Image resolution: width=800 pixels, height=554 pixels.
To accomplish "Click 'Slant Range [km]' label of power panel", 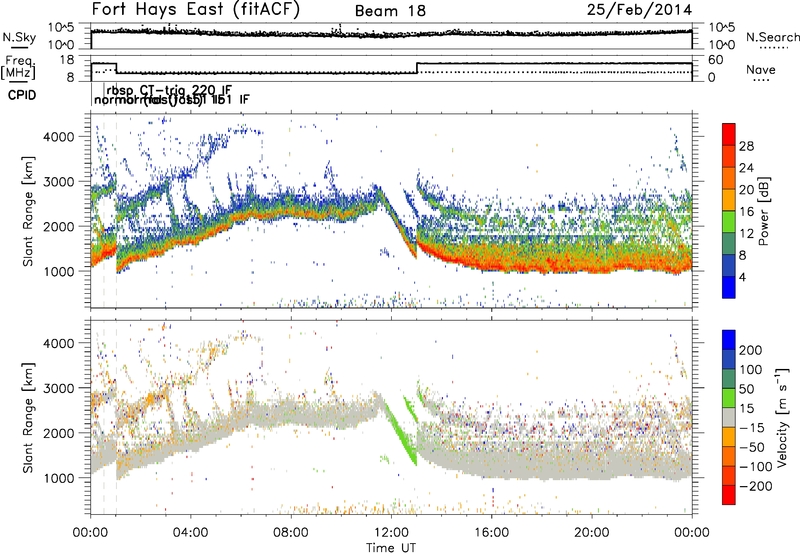I will (28, 211).
